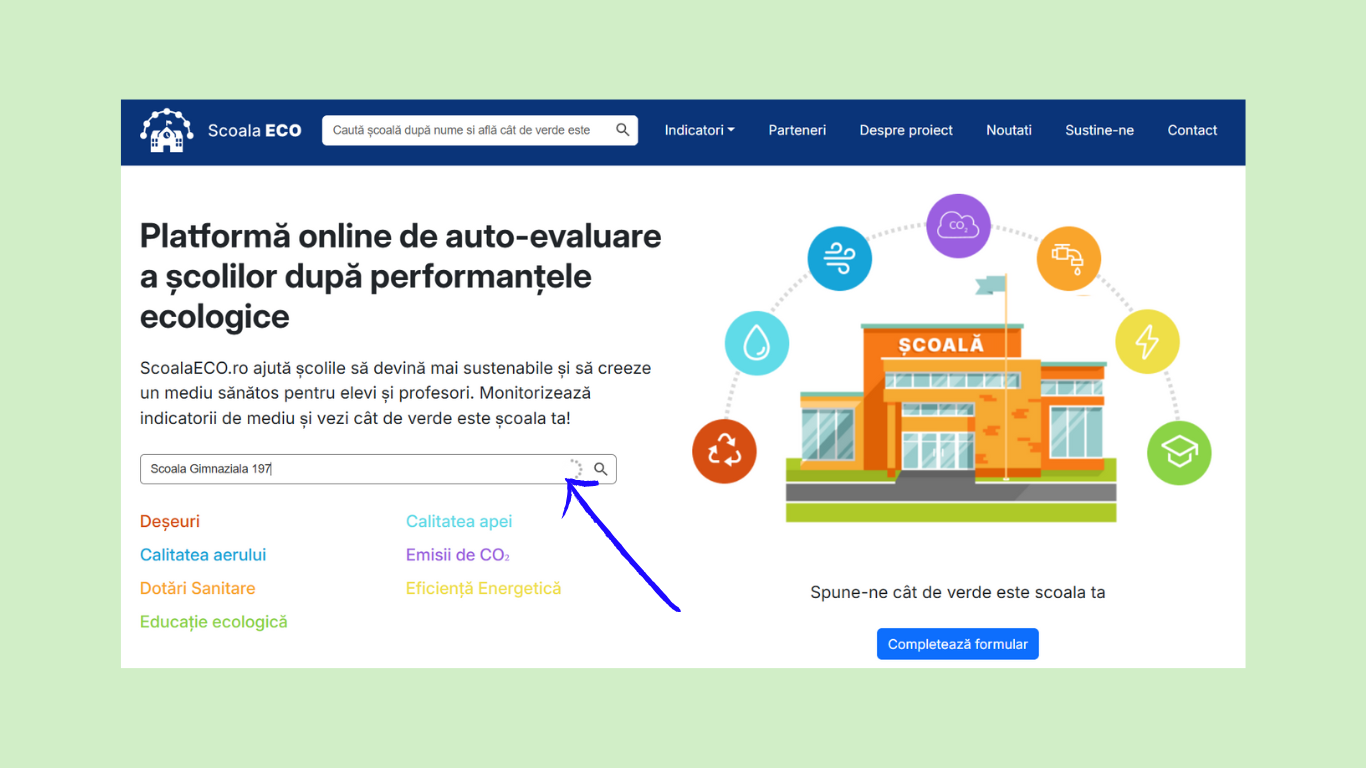Select the blue wind air quality icon

pos(839,258)
